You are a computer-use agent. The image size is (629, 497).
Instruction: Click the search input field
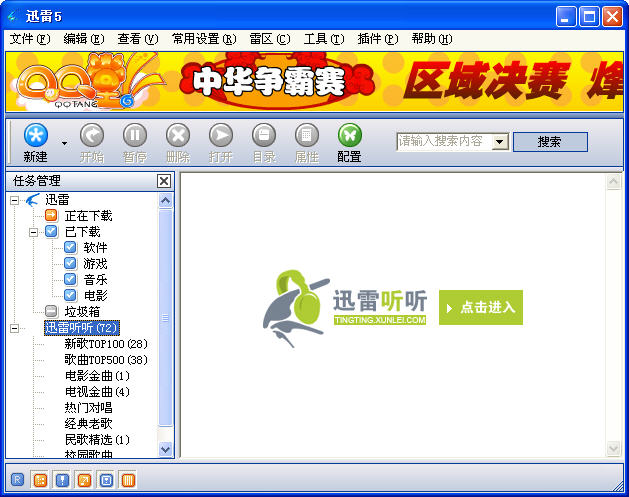tap(444, 142)
